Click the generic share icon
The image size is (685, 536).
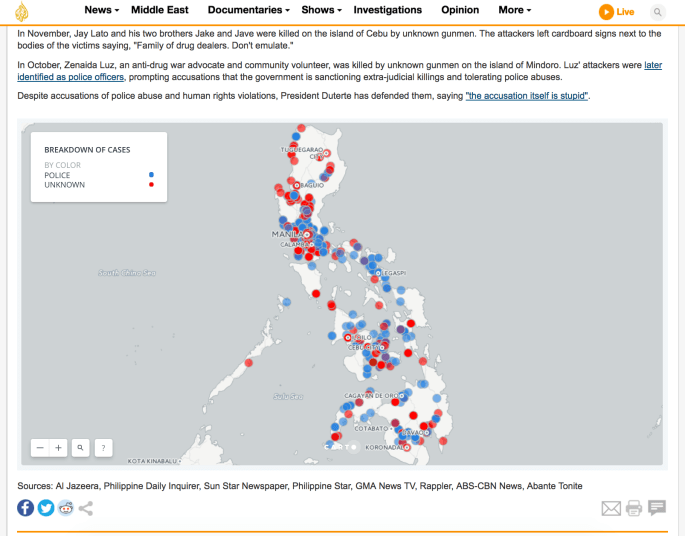point(86,508)
